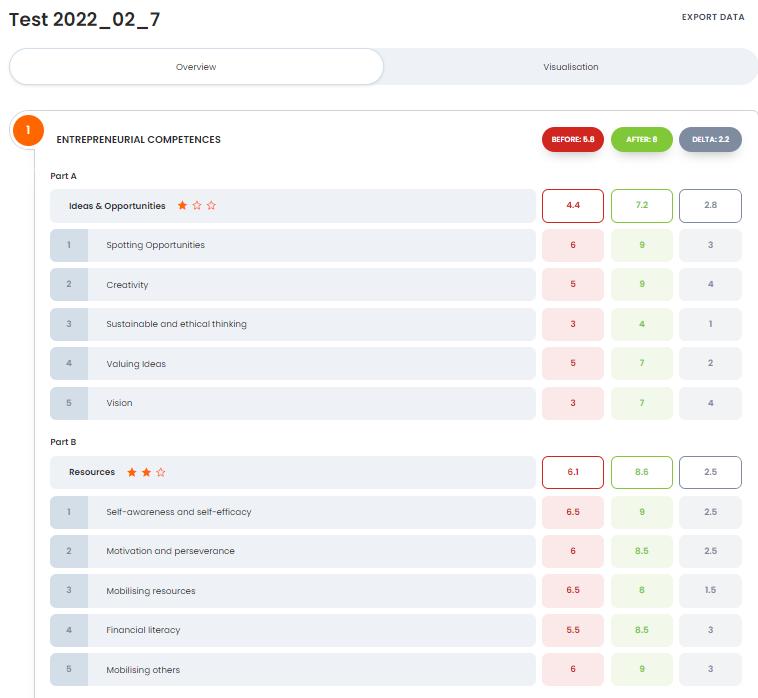Click Ideas & Opportunities after score 7.2
758x698 pixels.
(x=641, y=206)
